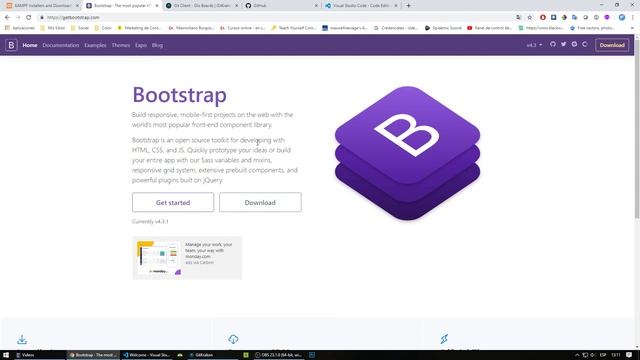Image resolution: width=640 pixels, height=360 pixels.
Task: Open the Free vectors, photo... bookmark
Action: click(x=592, y=28)
